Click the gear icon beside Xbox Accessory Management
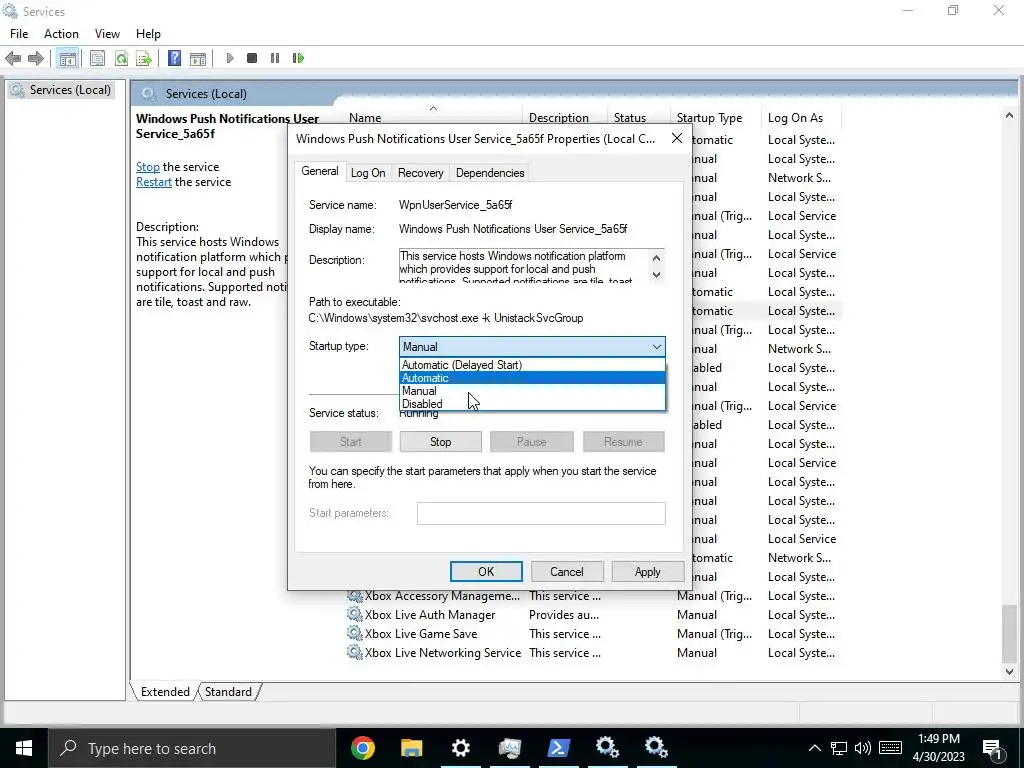 pyautogui.click(x=355, y=596)
